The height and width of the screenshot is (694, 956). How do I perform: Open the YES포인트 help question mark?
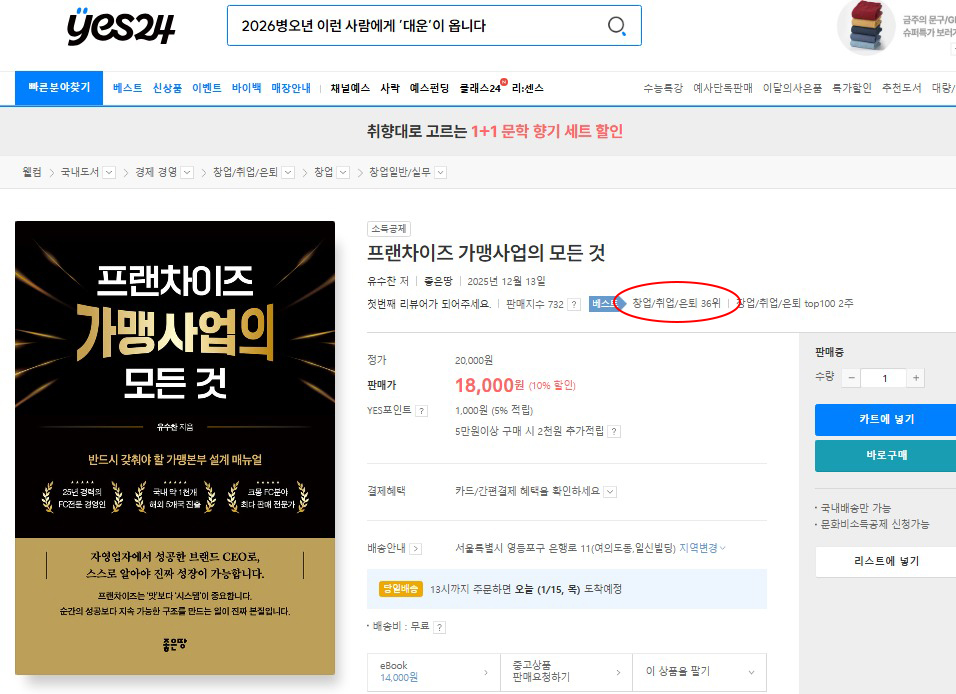(422, 410)
